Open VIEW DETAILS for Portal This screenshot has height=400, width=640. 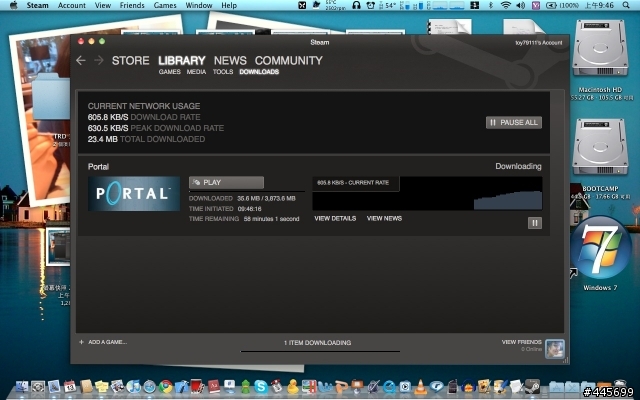(335, 218)
